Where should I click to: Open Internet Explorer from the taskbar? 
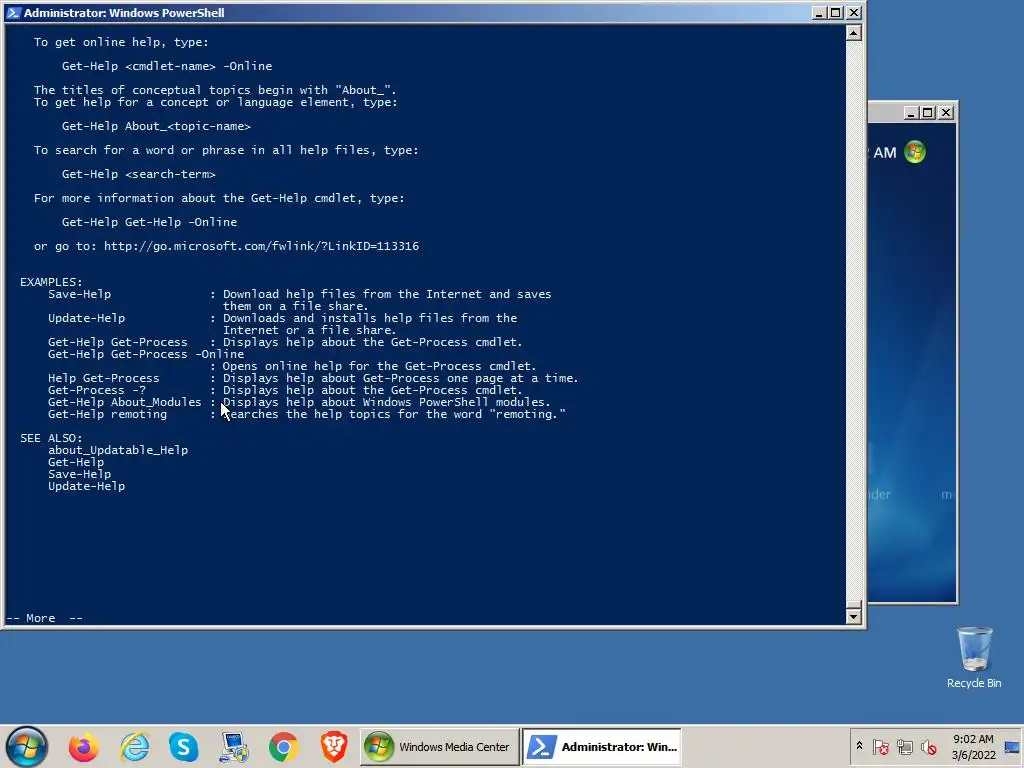(x=135, y=747)
